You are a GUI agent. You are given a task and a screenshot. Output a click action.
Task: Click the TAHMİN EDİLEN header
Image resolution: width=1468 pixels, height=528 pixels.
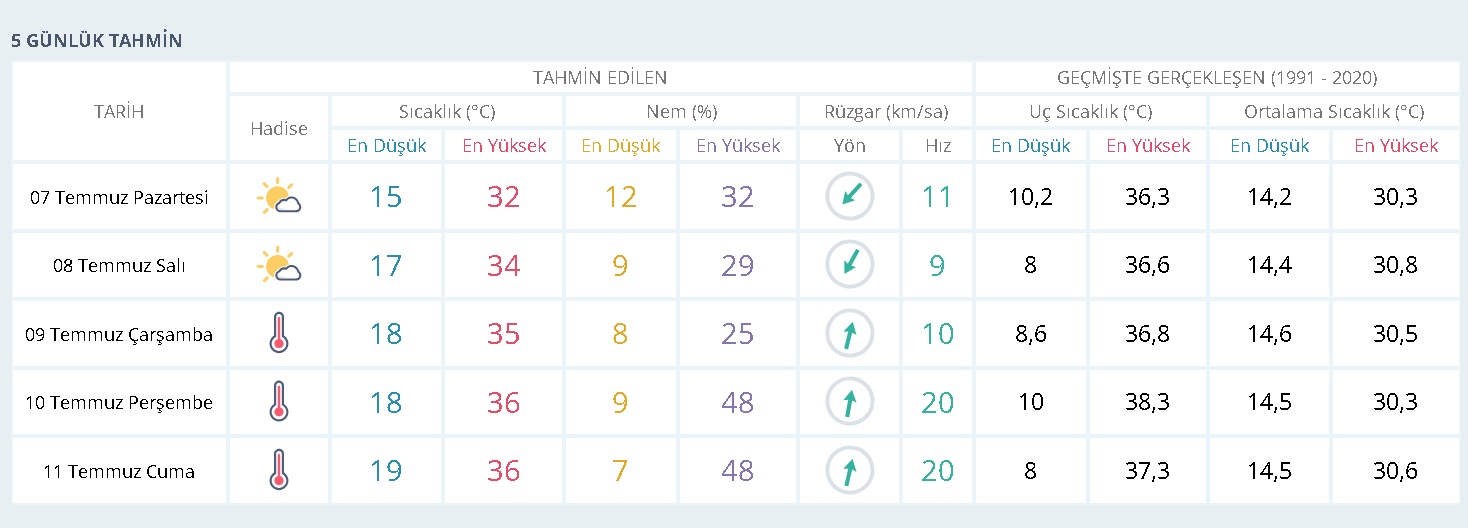click(600, 77)
